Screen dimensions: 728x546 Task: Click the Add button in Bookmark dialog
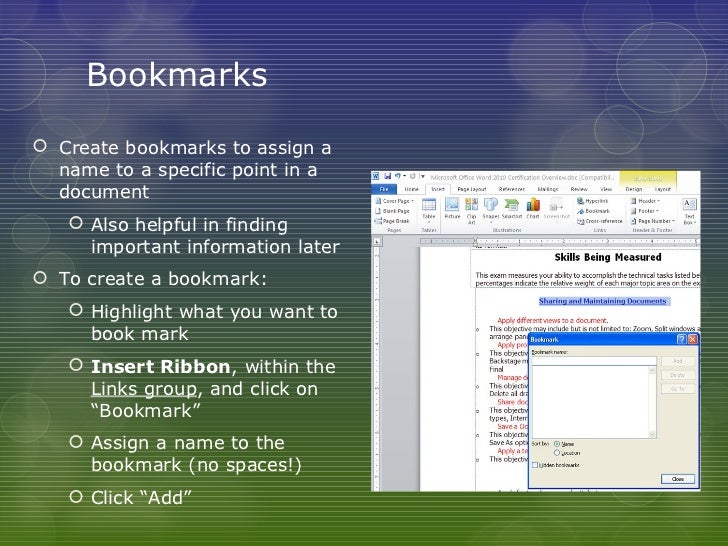(x=677, y=361)
